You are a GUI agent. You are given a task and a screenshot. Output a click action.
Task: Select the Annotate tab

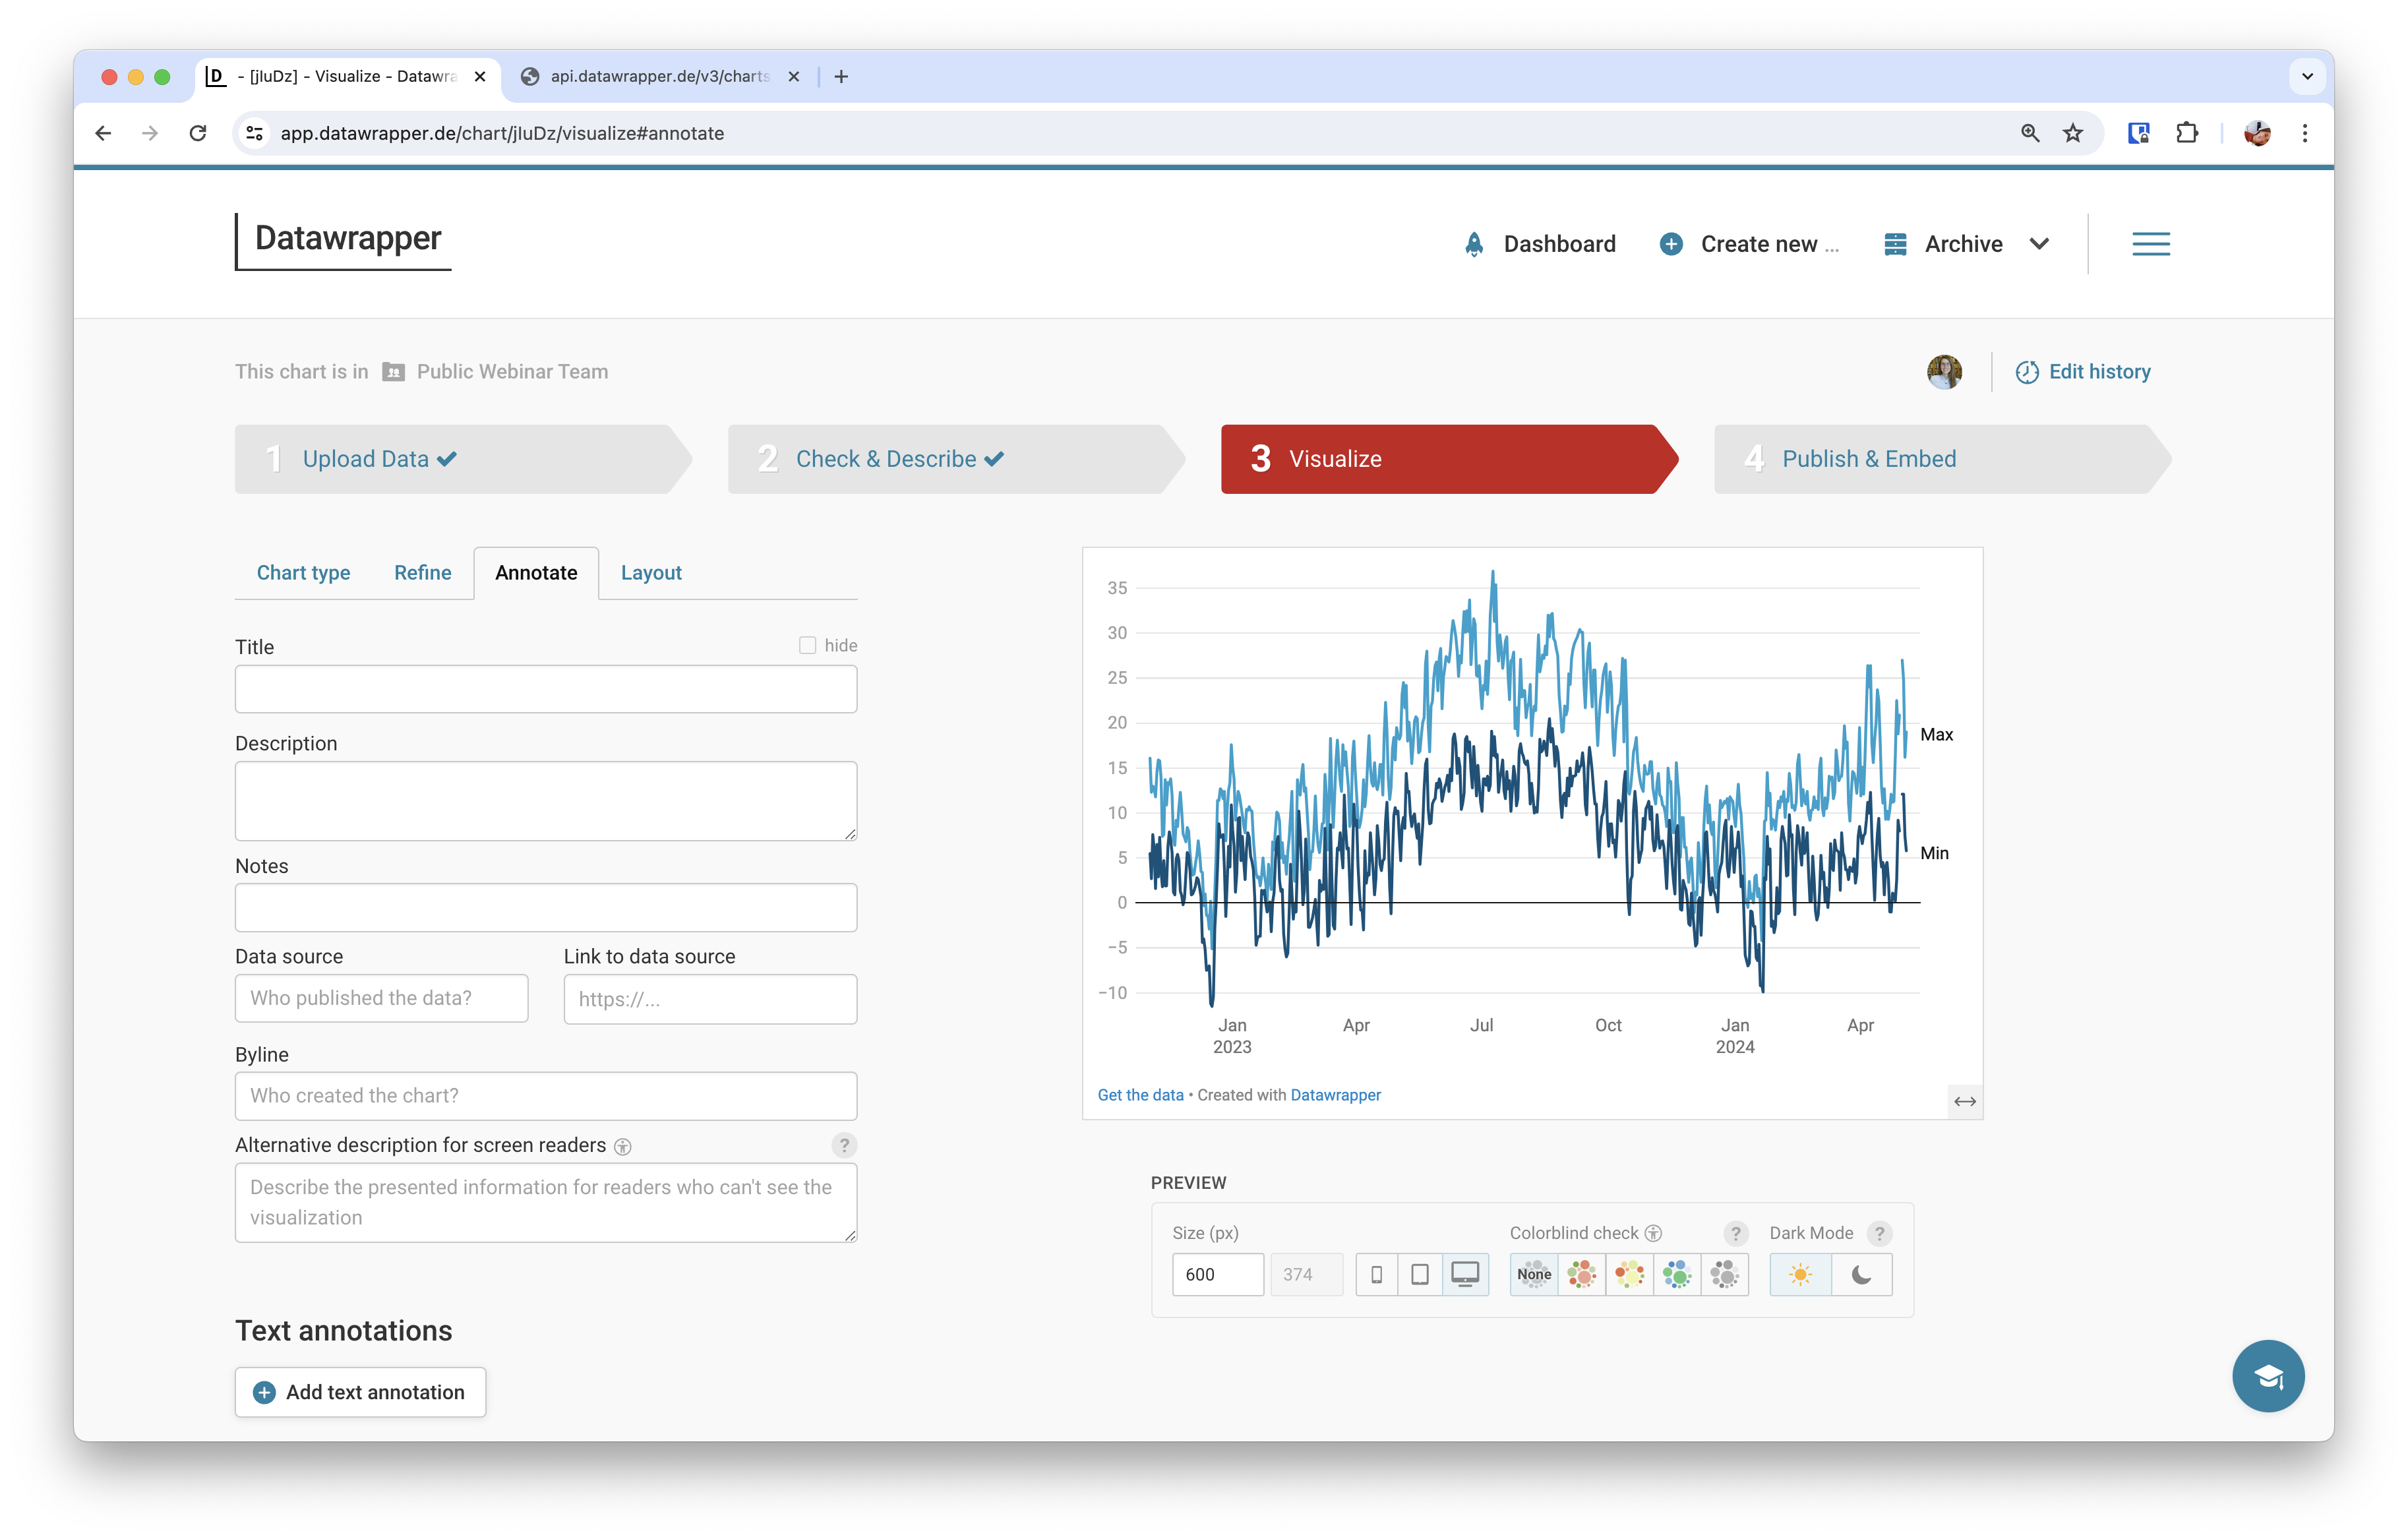pos(536,573)
